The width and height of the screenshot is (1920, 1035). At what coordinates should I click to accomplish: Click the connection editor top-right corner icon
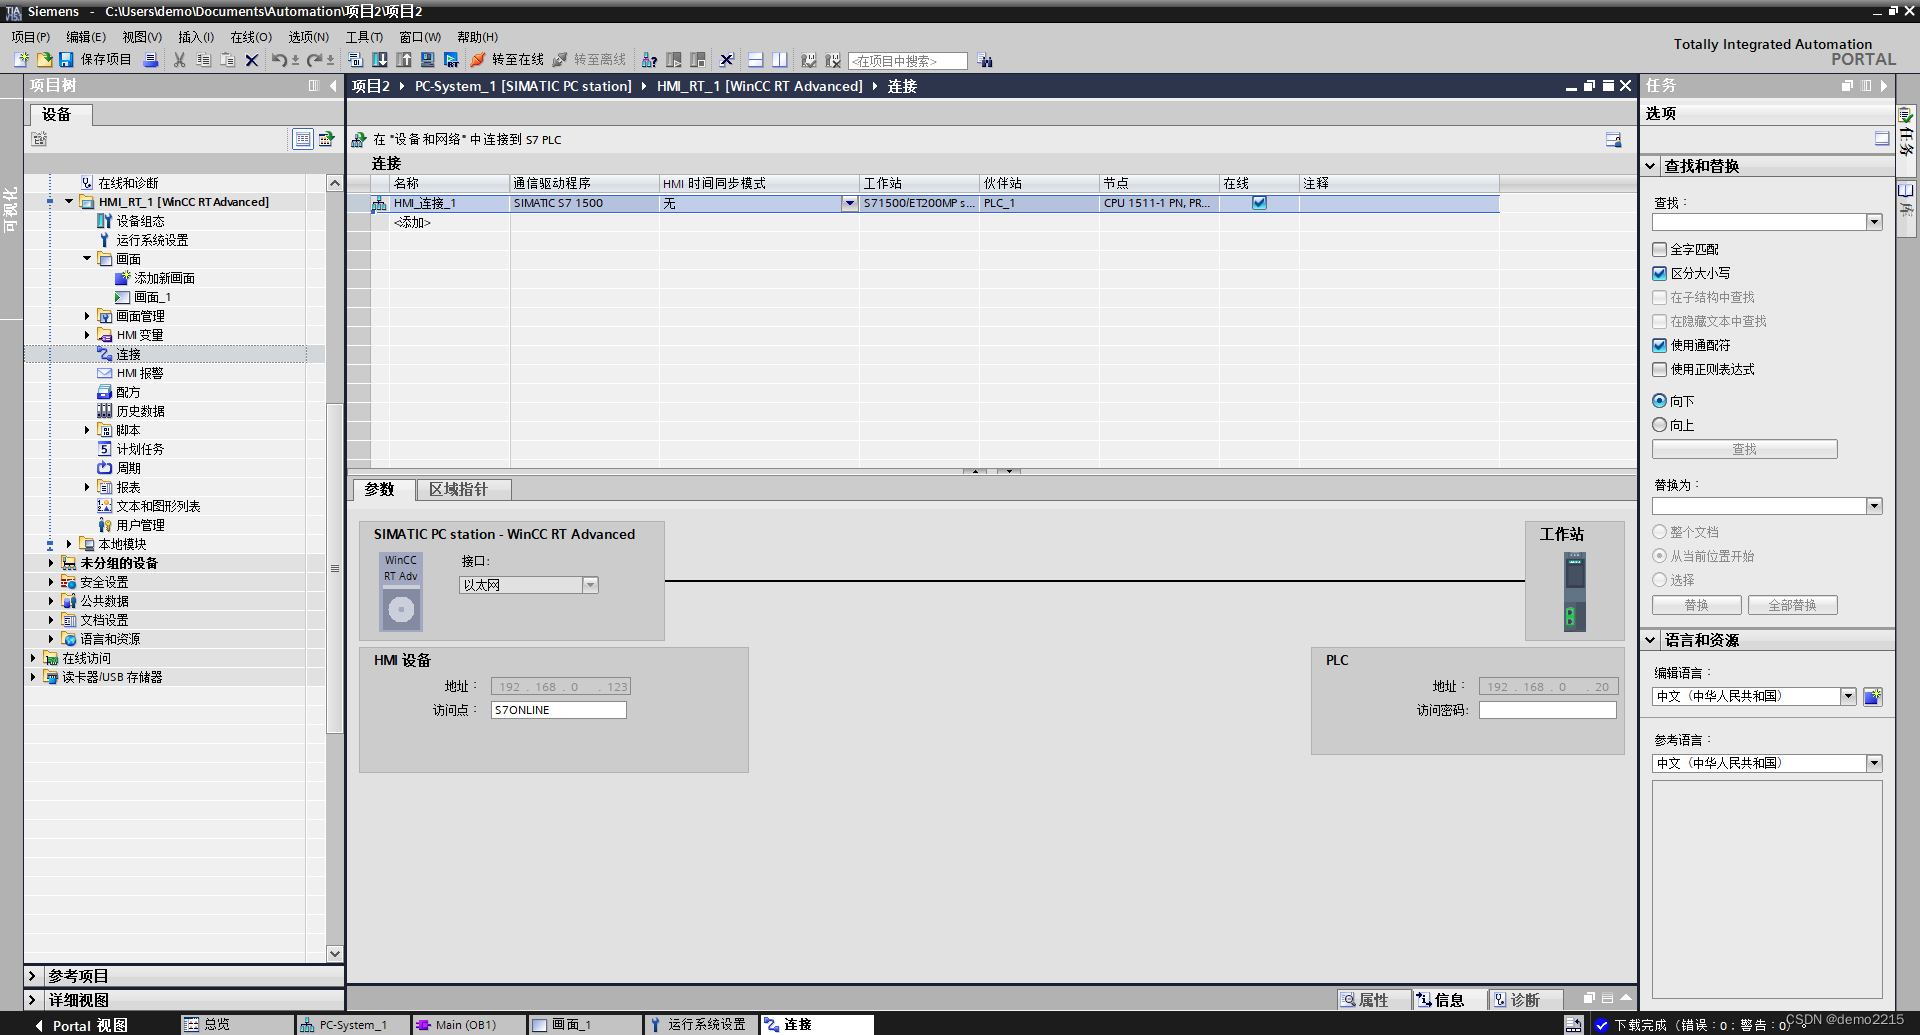[x=1613, y=140]
